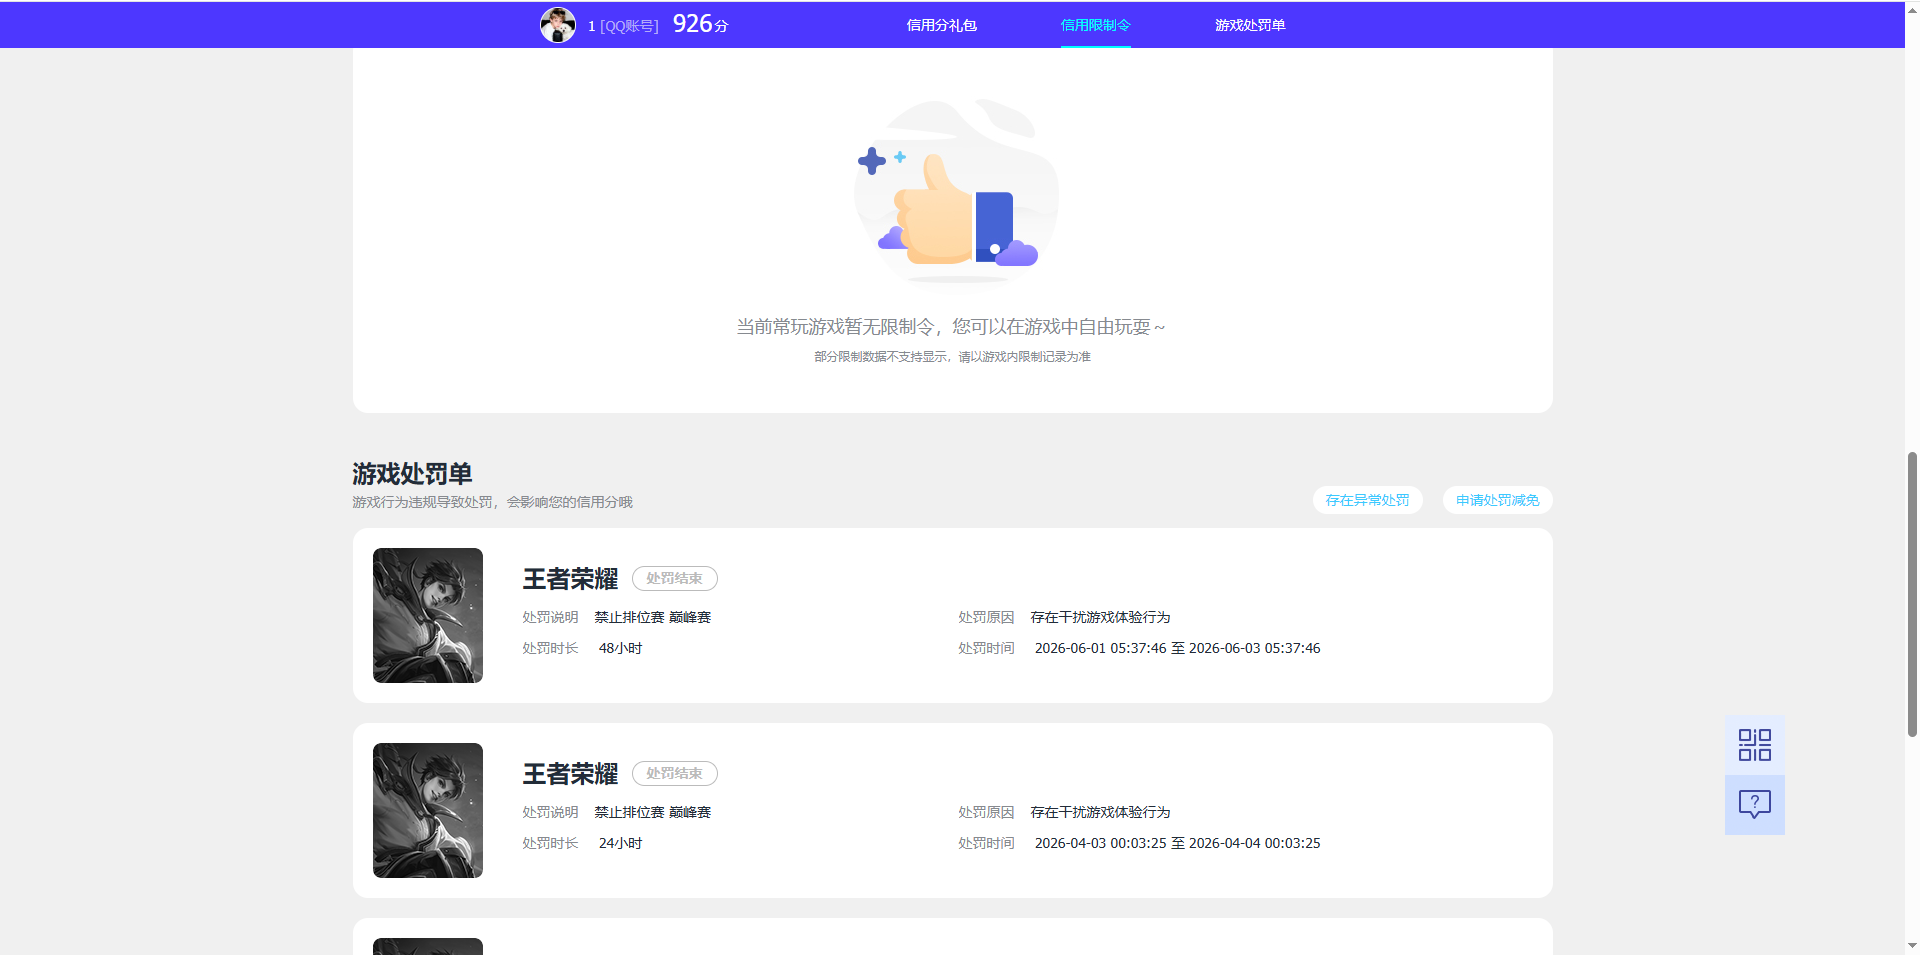Click the 部分限制数据不支持显示 note

[x=952, y=357]
